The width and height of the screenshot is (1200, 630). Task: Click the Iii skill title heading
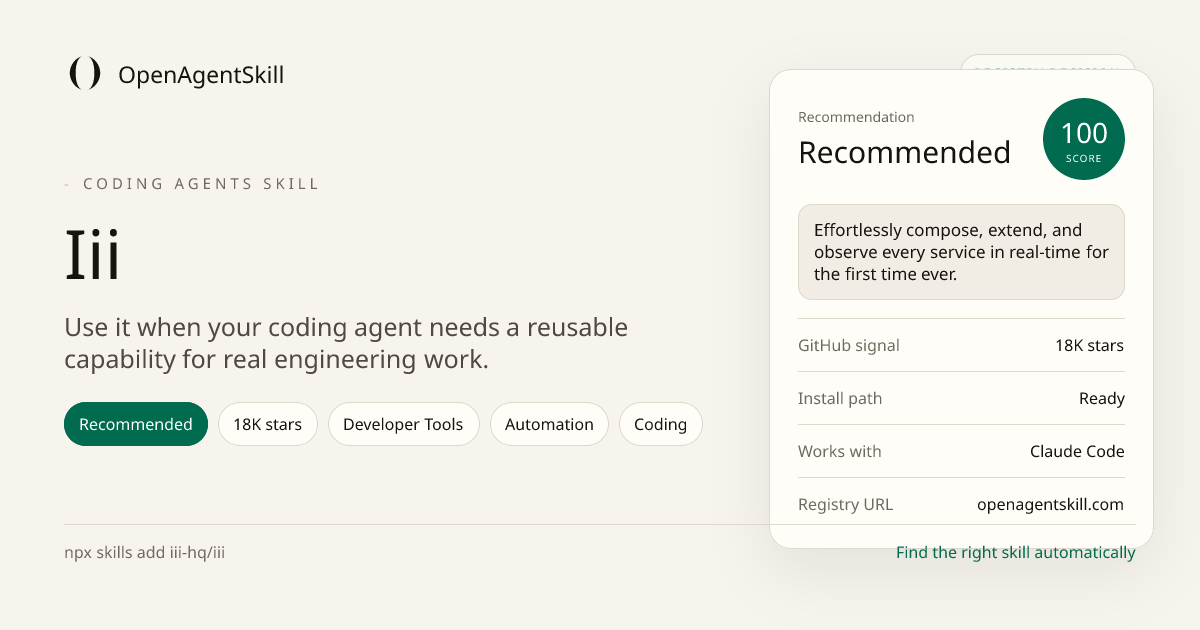(93, 256)
